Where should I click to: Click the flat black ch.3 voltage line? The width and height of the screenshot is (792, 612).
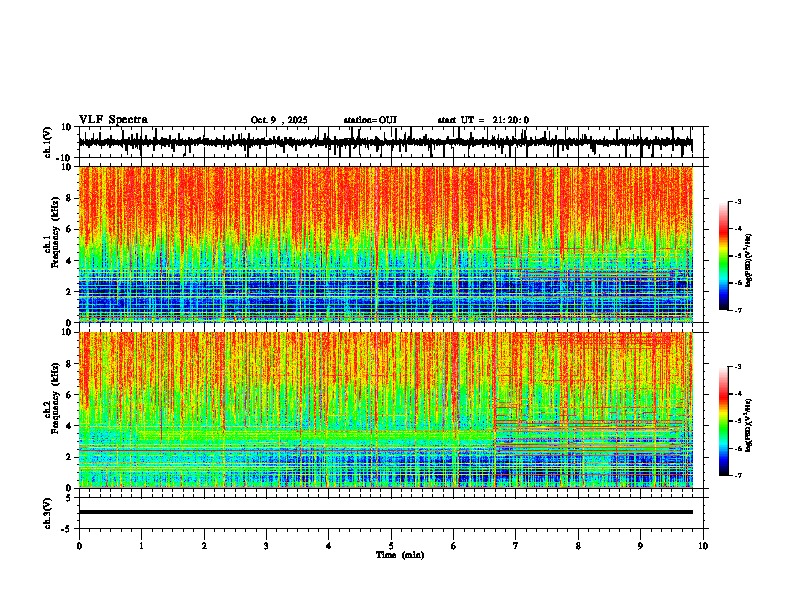pyautogui.click(x=385, y=512)
